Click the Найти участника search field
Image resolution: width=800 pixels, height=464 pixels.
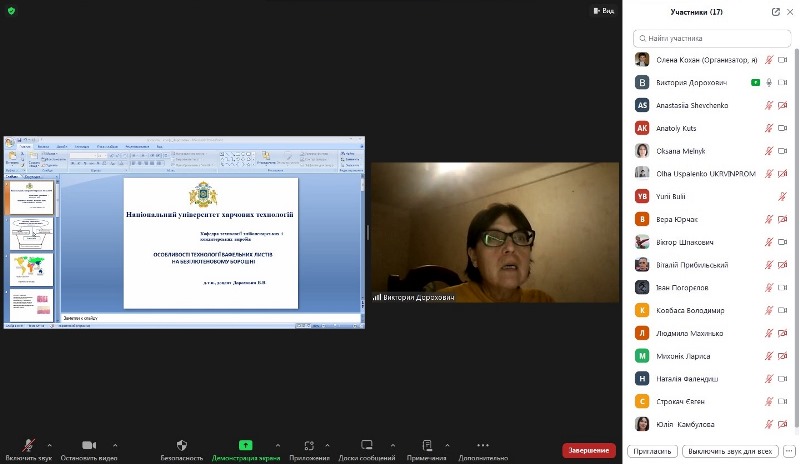coord(712,38)
